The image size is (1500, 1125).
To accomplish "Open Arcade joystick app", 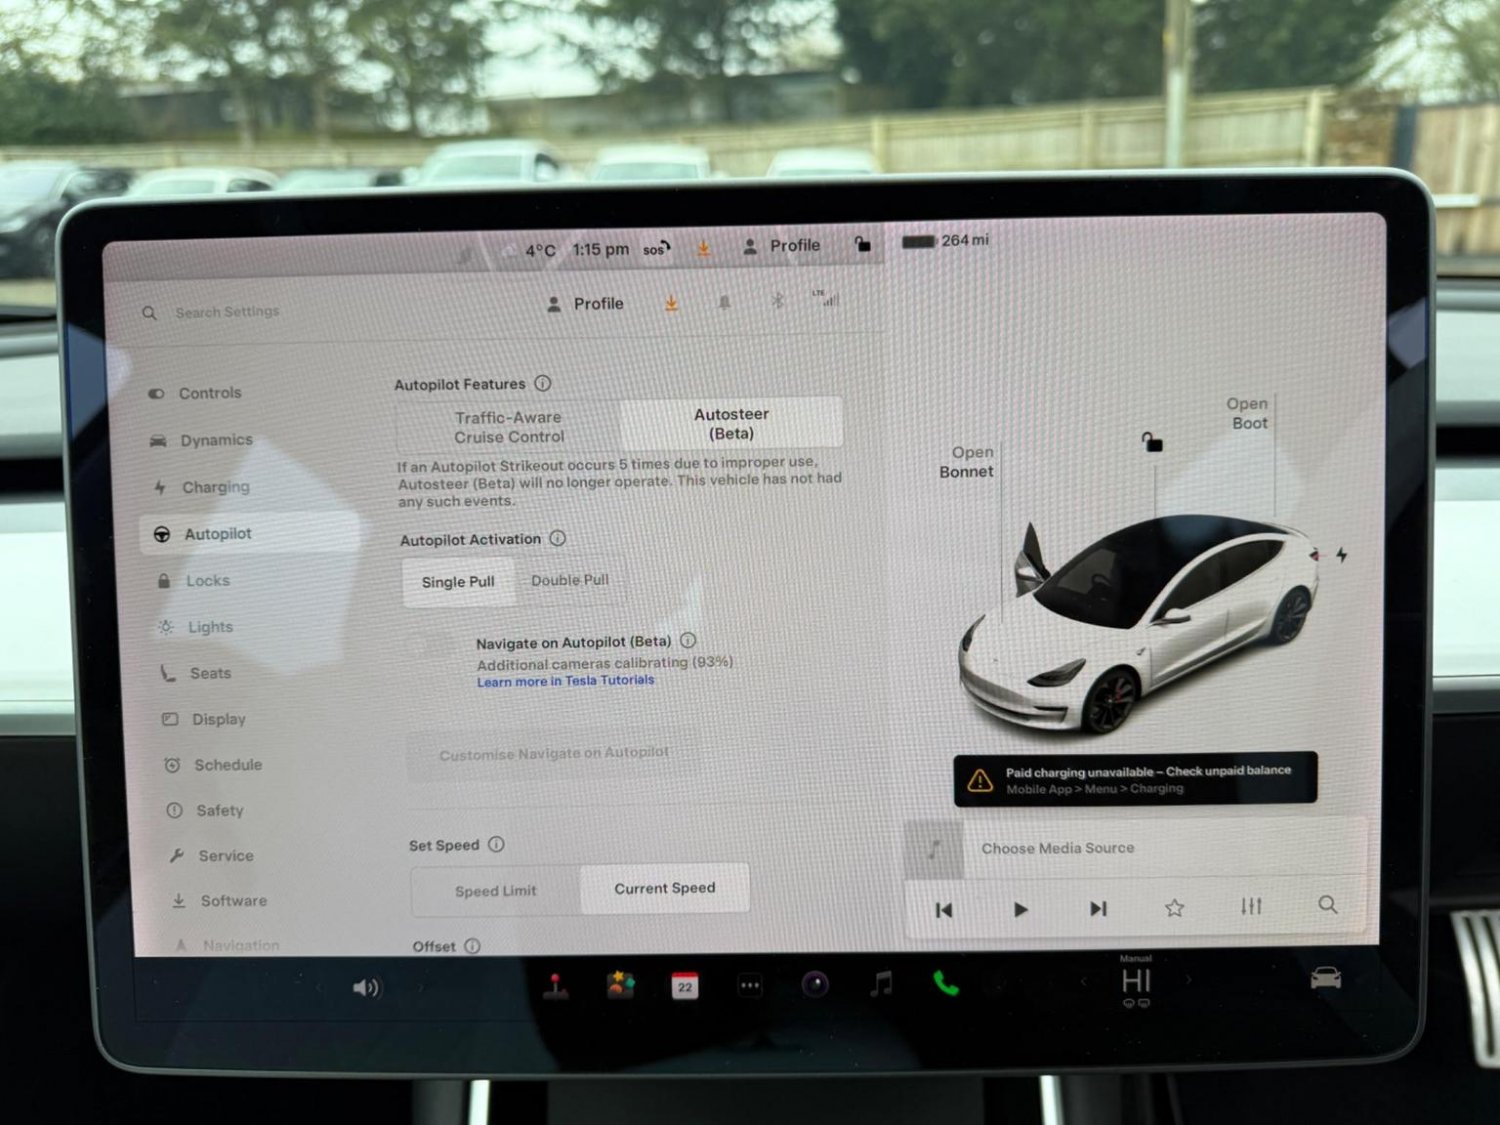I will pyautogui.click(x=556, y=986).
